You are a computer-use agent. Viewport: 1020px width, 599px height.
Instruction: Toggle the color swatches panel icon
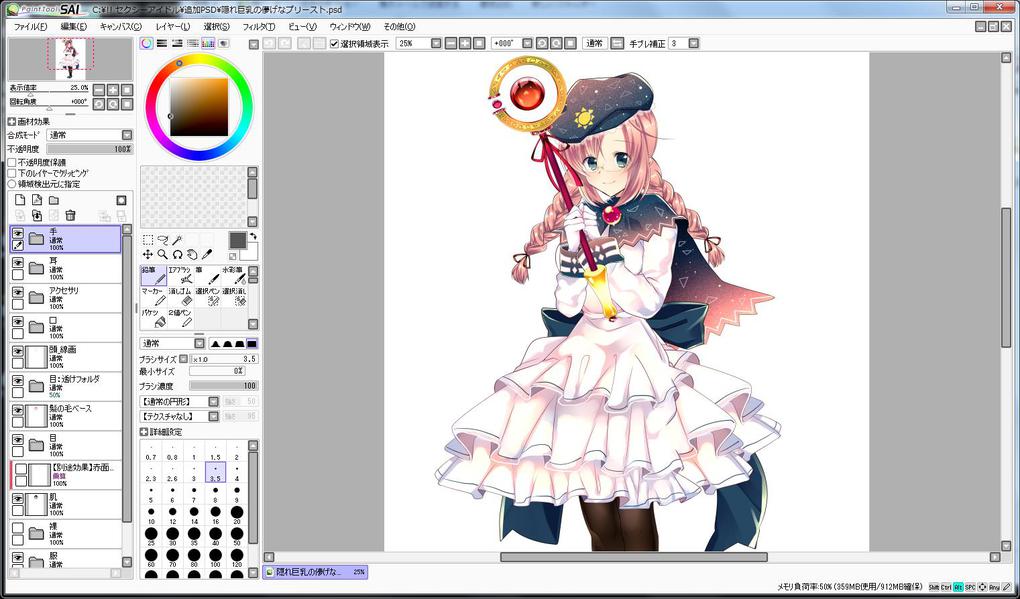(208, 44)
